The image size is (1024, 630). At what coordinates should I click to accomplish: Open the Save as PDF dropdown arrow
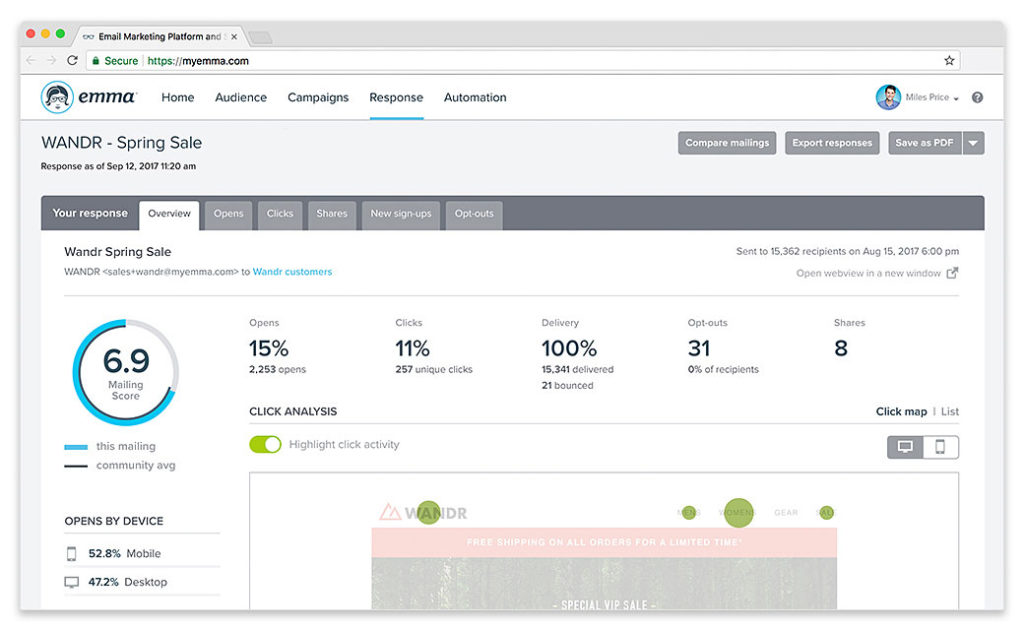(971, 143)
